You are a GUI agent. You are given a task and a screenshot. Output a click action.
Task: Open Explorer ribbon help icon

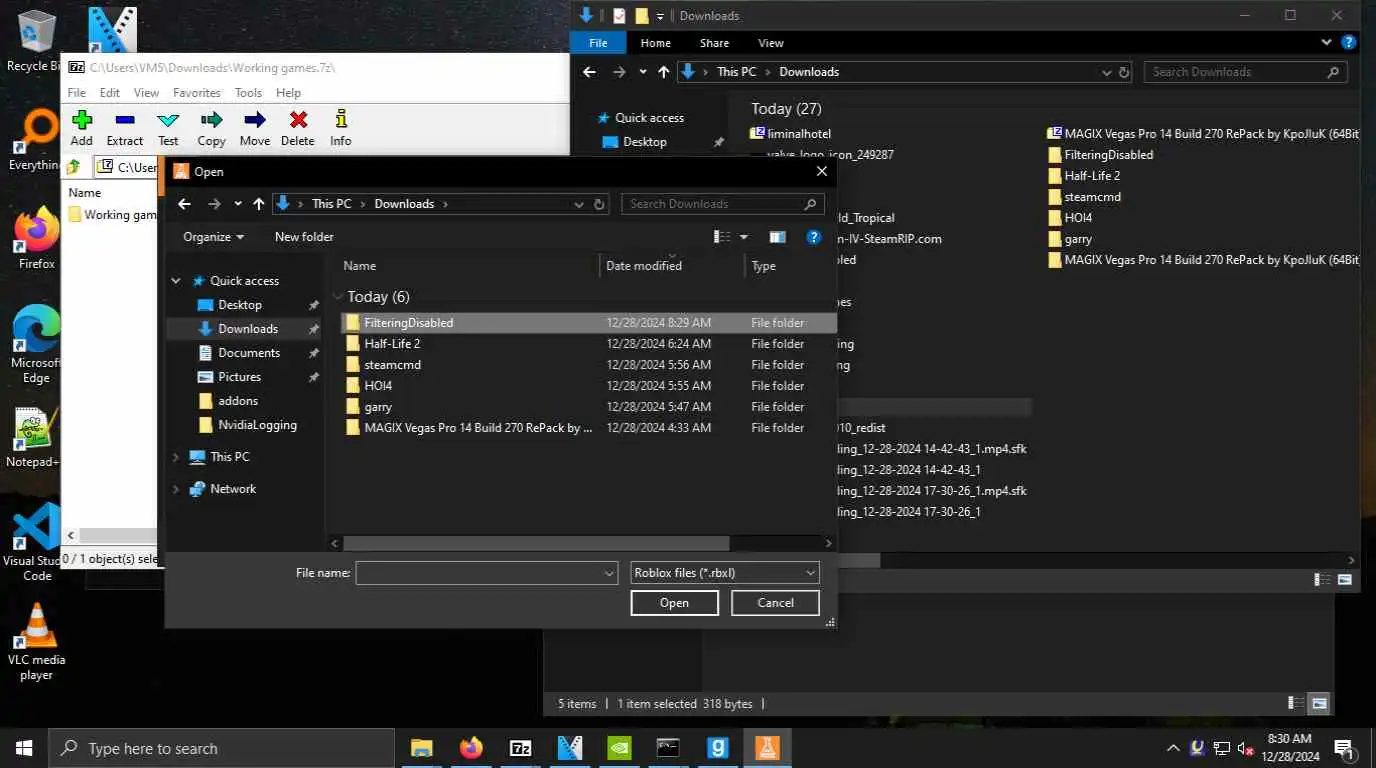pyautogui.click(x=1349, y=43)
